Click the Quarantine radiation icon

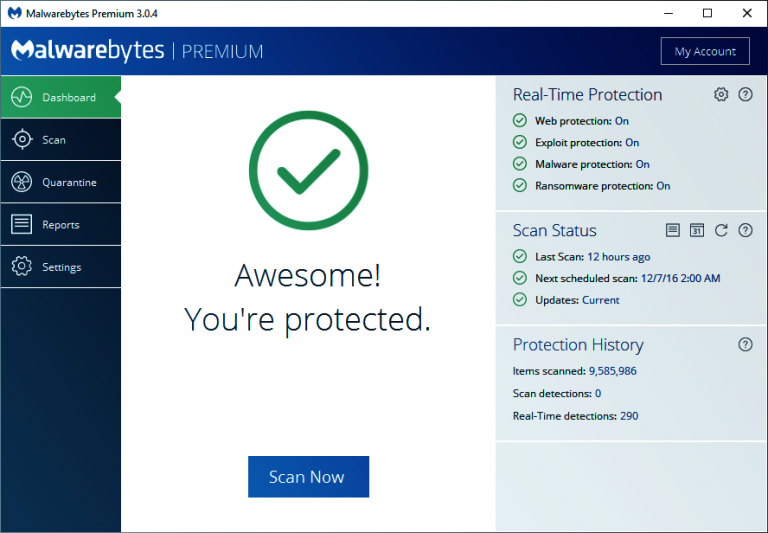coord(22,182)
